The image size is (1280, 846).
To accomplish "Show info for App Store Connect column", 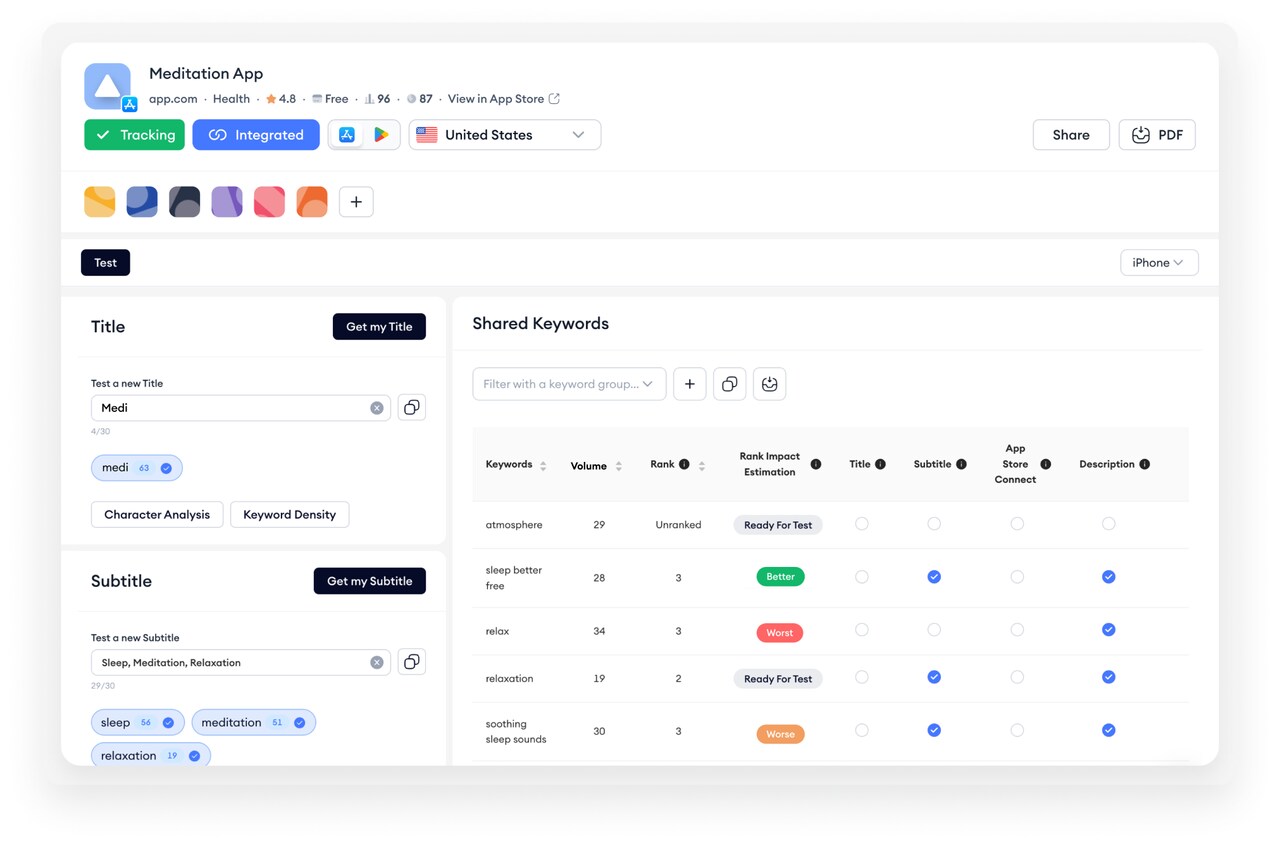I will pyautogui.click(x=1045, y=464).
